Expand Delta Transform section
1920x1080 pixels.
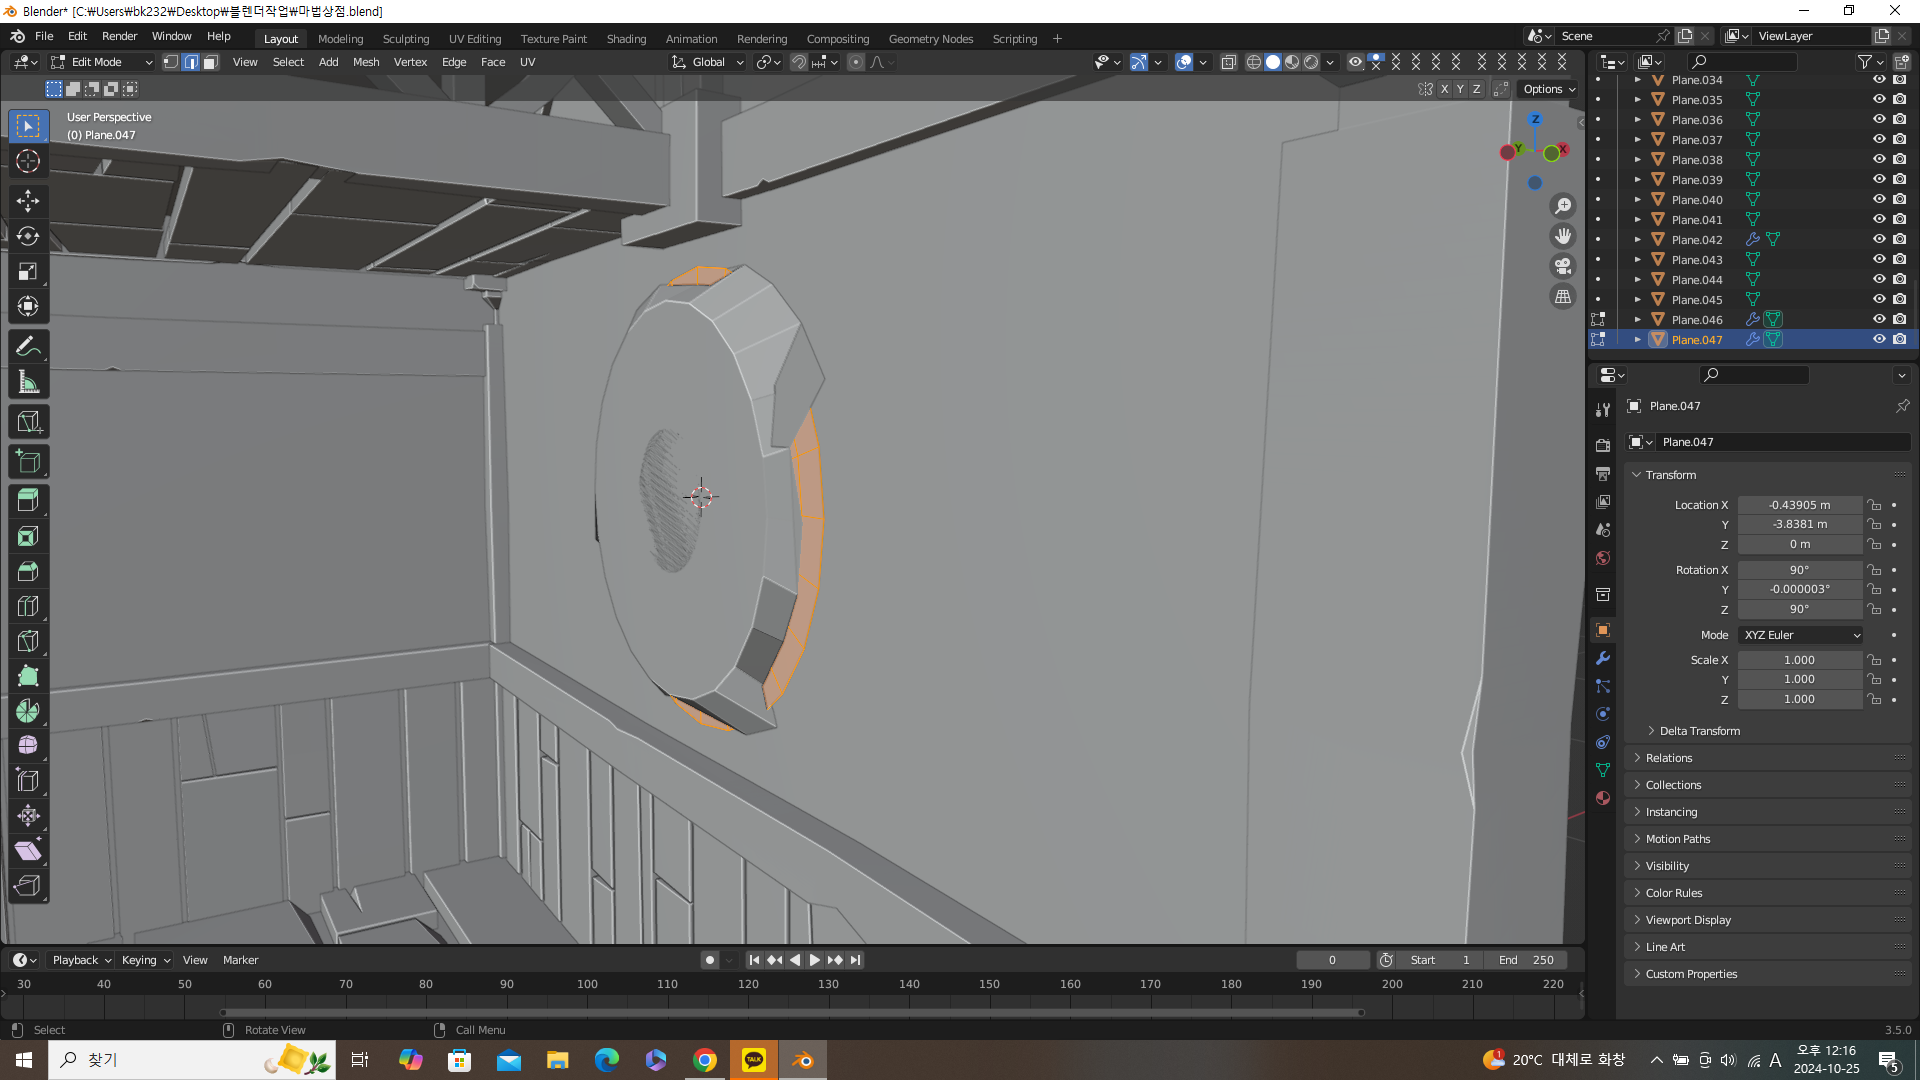1699,731
